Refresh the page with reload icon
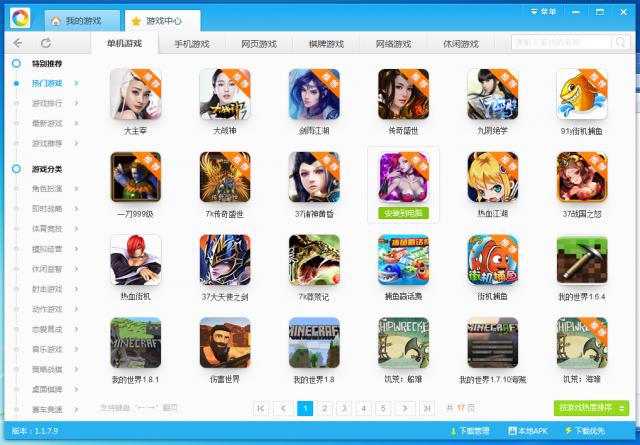The image size is (640, 445). 46,43
